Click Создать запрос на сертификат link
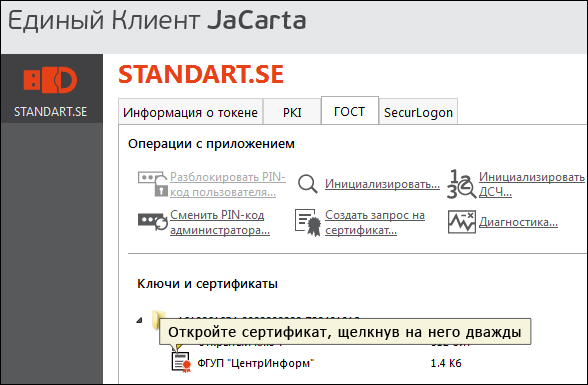 tap(375, 222)
